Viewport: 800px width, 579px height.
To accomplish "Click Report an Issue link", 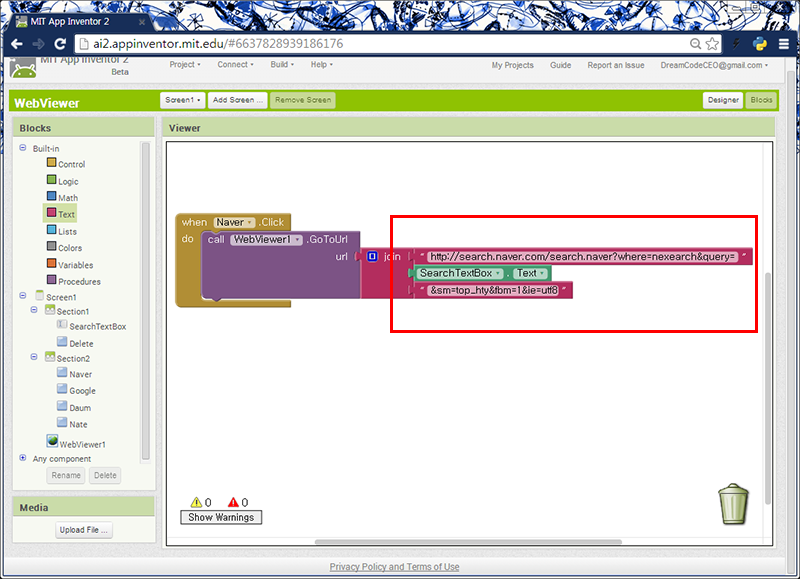I will tap(616, 65).
